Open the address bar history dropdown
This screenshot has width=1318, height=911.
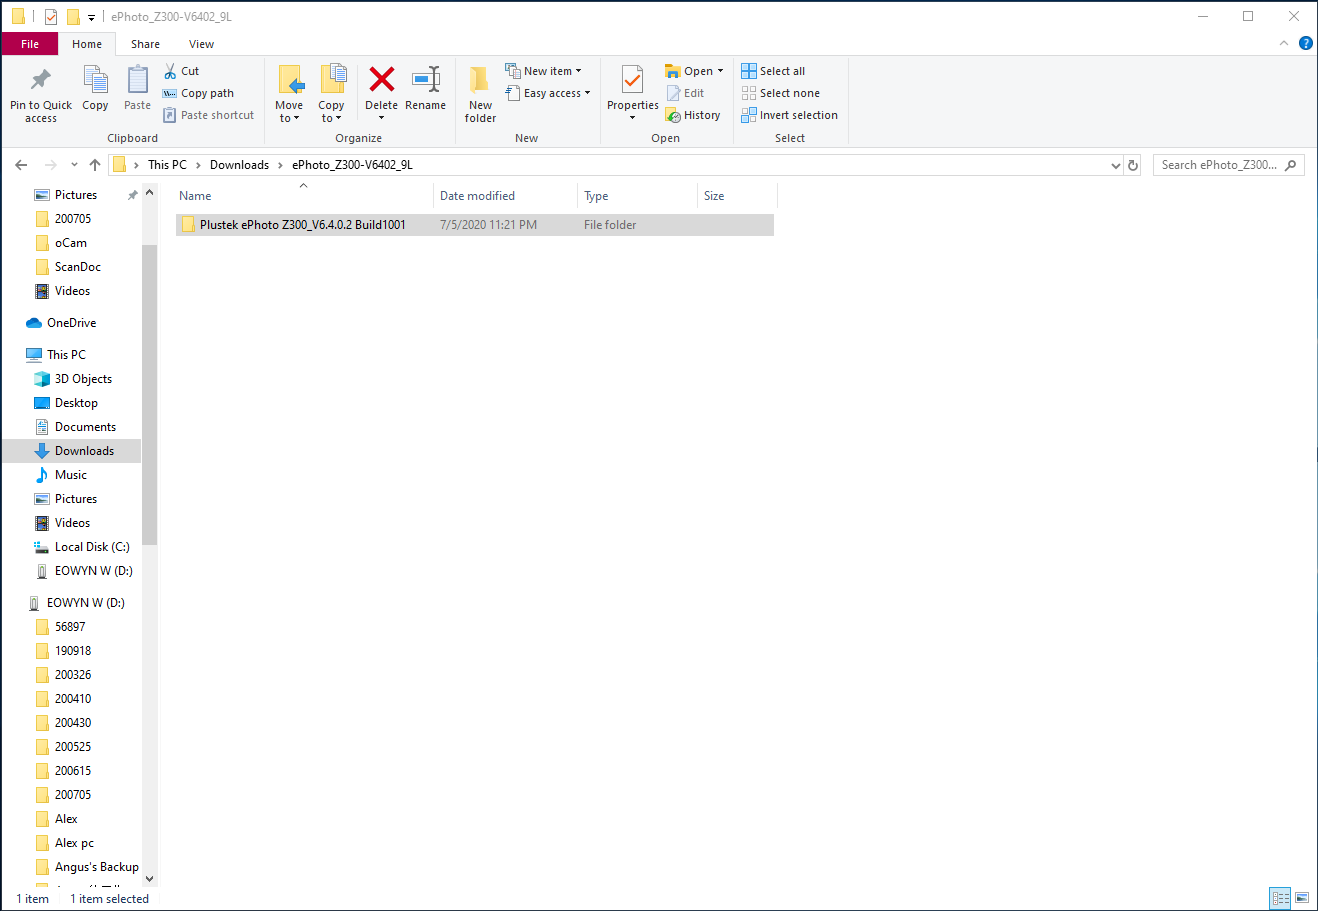click(1116, 165)
